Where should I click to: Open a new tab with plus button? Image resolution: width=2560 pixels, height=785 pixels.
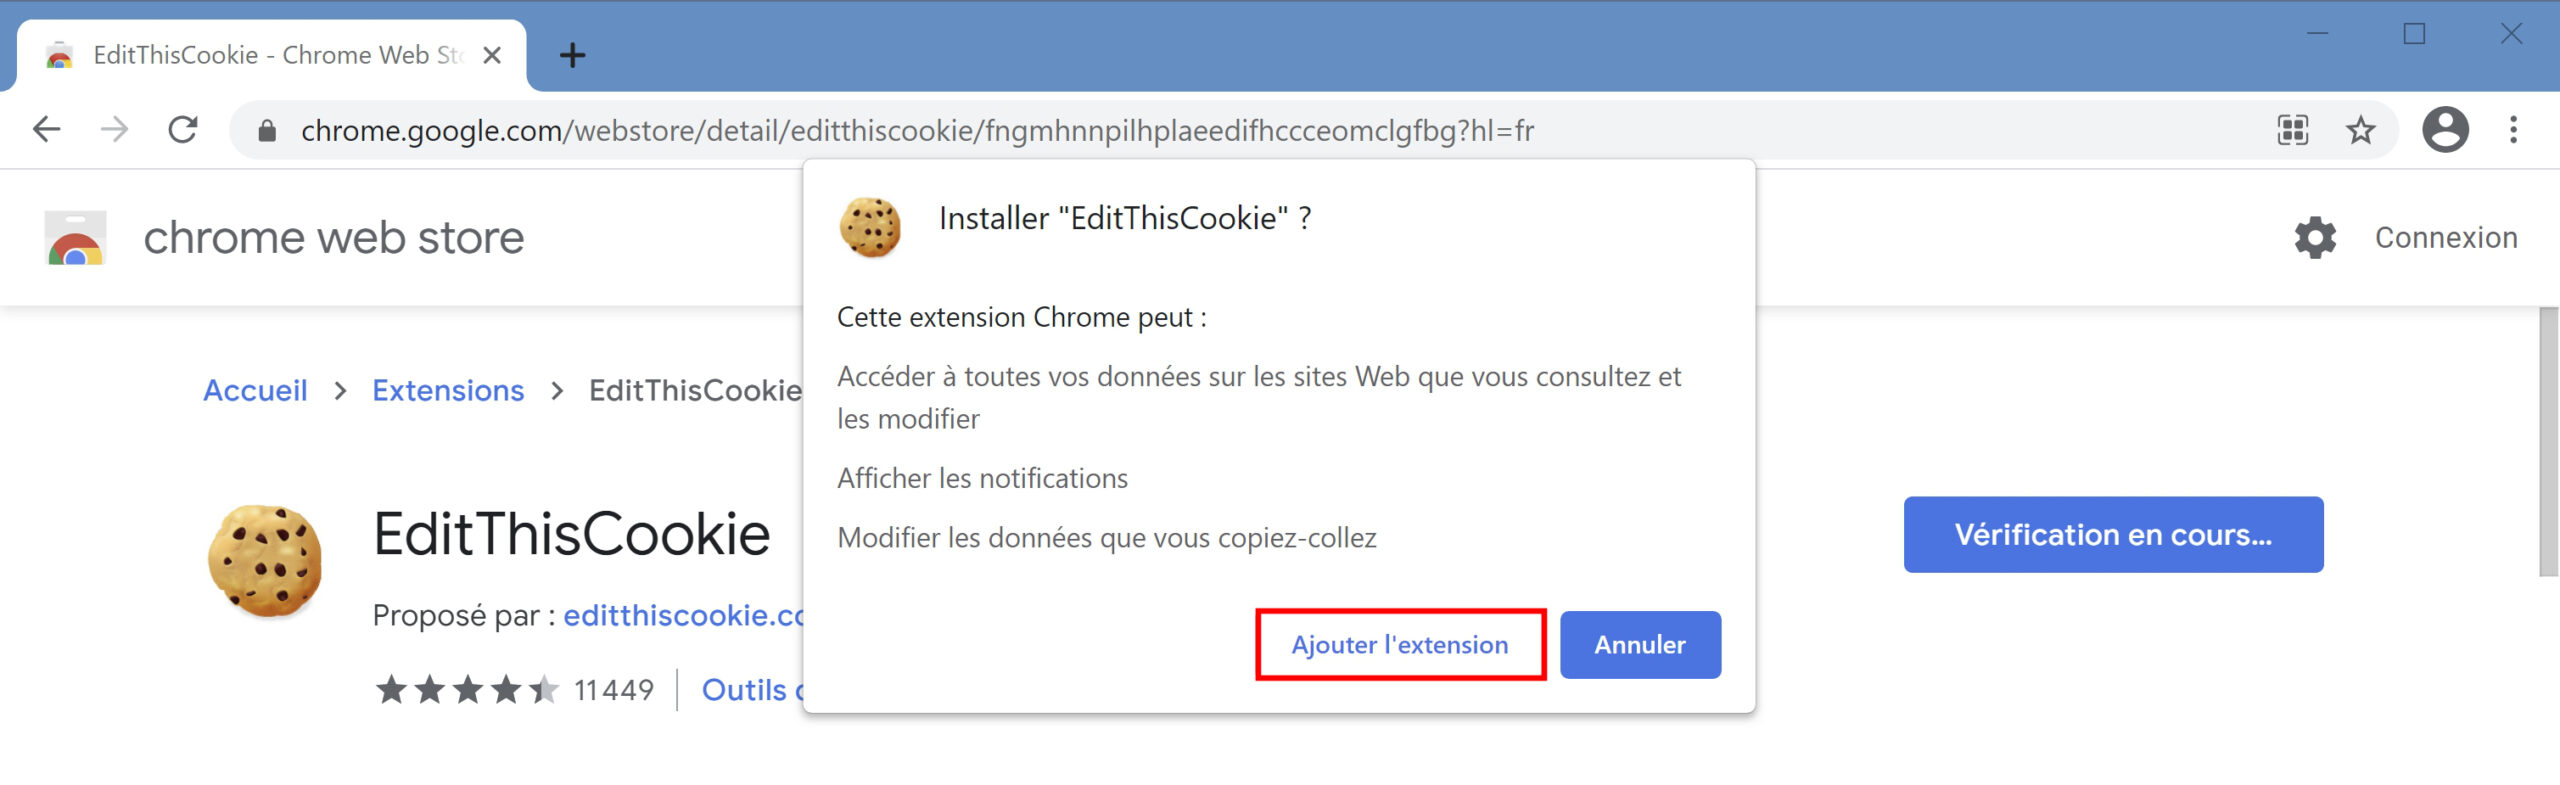573,55
